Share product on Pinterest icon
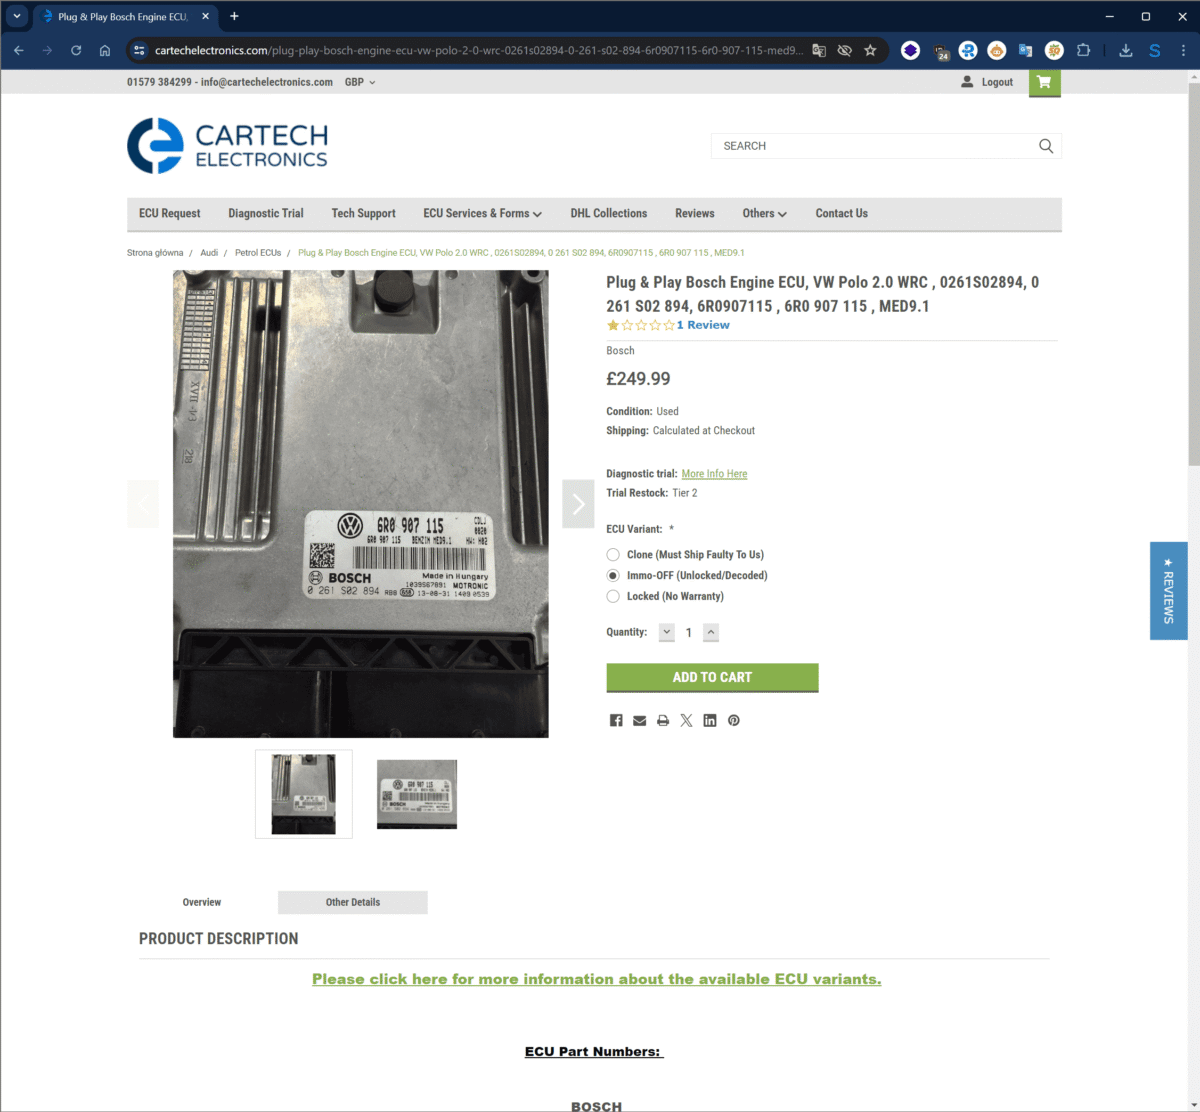This screenshot has width=1200, height=1112. click(x=734, y=720)
